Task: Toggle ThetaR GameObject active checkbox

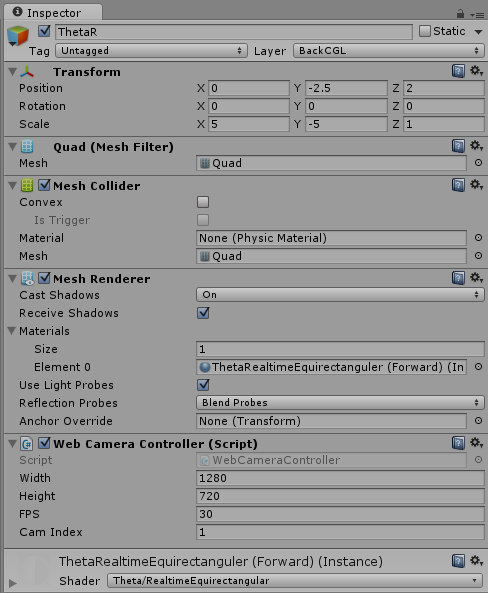Action: [x=44, y=31]
